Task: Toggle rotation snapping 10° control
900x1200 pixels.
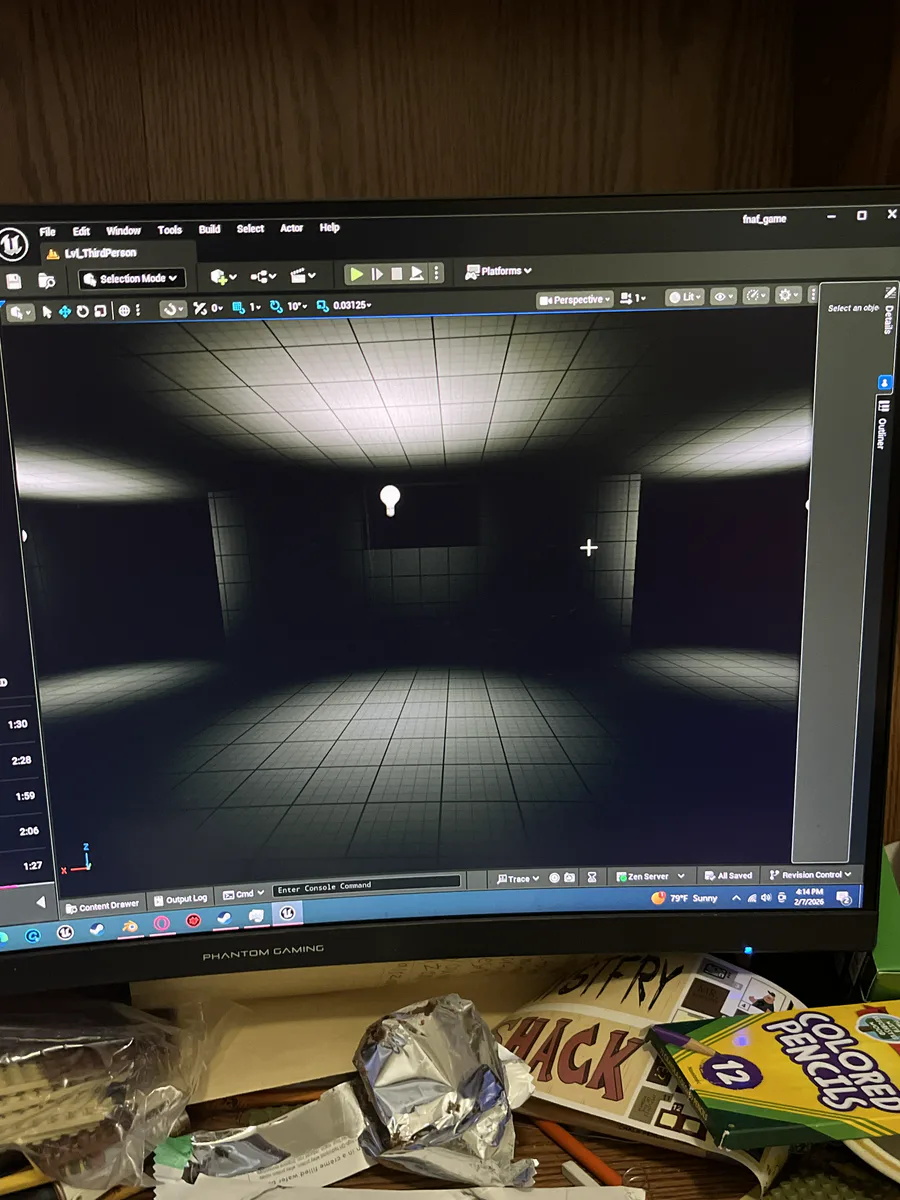Action: coord(290,306)
